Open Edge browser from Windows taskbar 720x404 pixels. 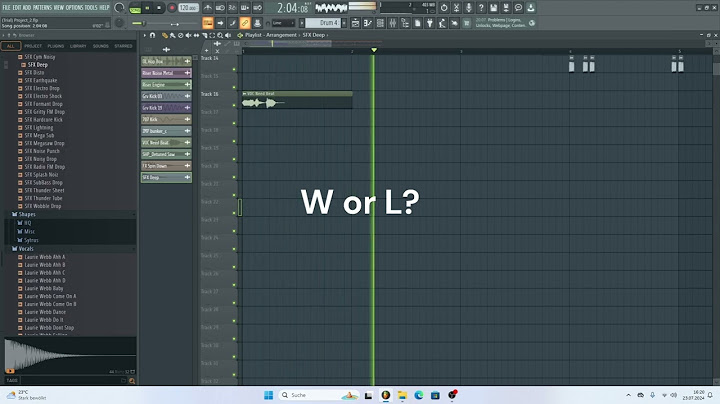point(419,395)
